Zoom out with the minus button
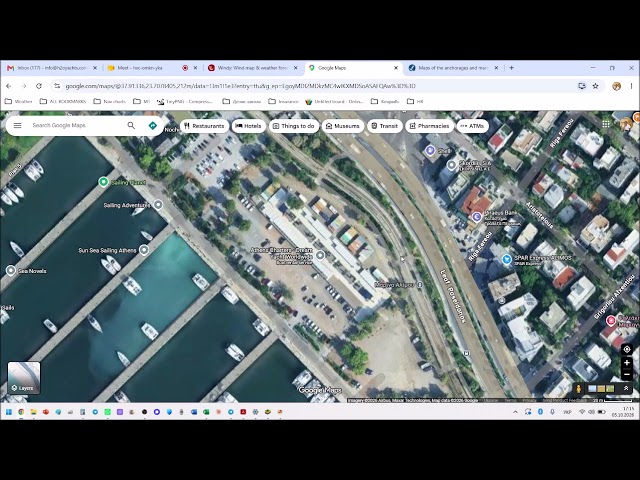640x480 pixels. (x=627, y=374)
